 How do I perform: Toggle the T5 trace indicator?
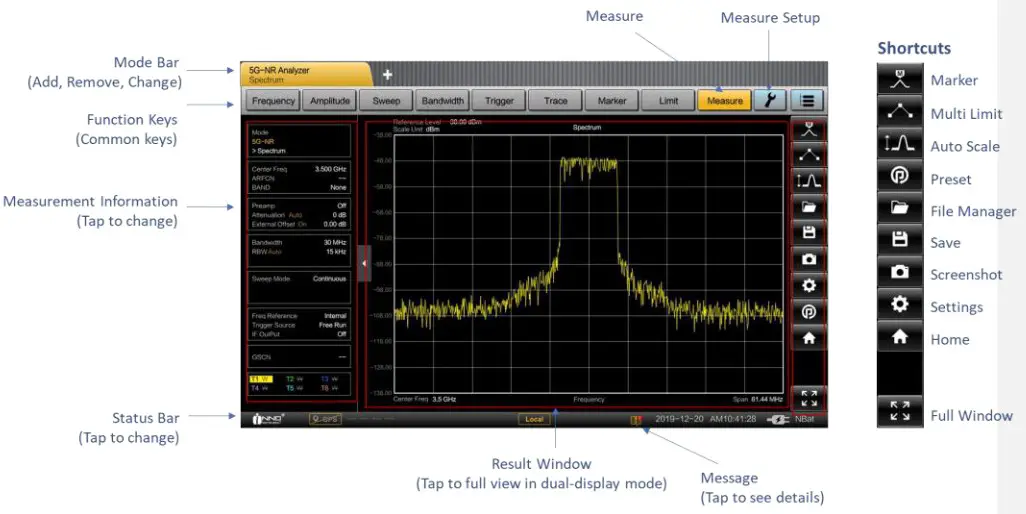[x=294, y=388]
